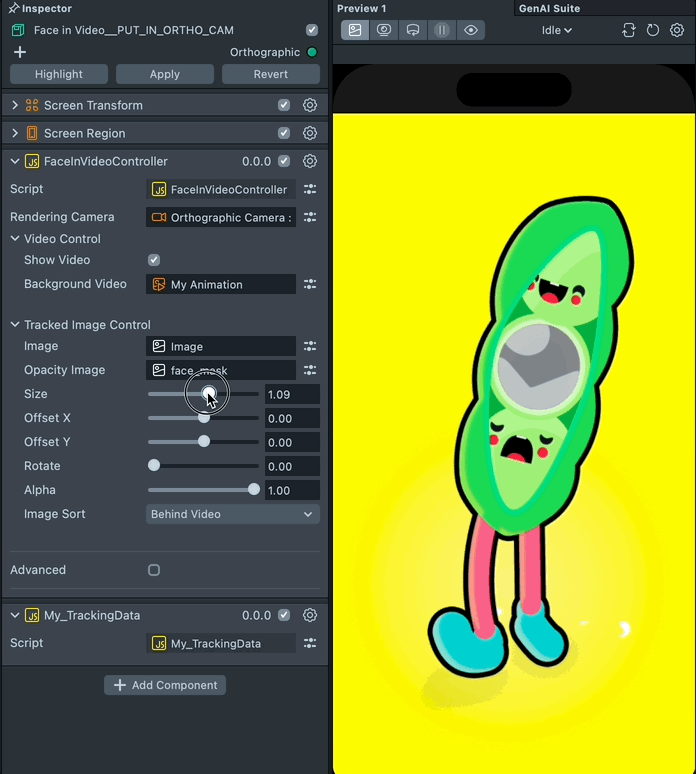
Task: Click the Add Component button
Action: tap(165, 685)
